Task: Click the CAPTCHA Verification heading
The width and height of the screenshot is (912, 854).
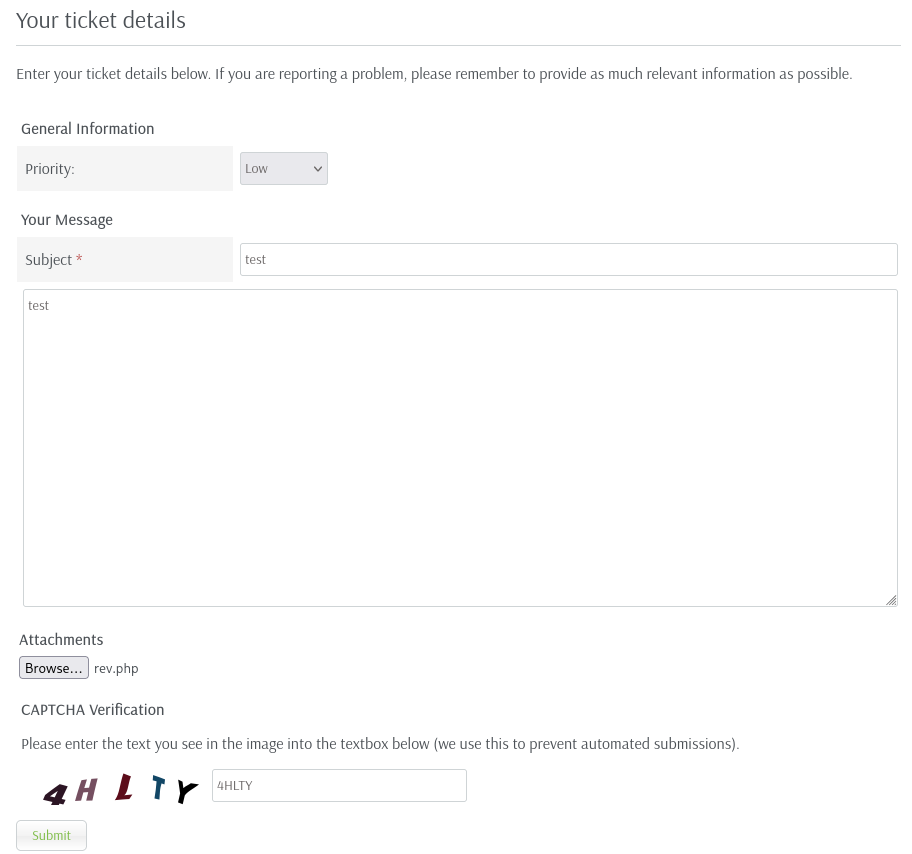Action: [92, 710]
